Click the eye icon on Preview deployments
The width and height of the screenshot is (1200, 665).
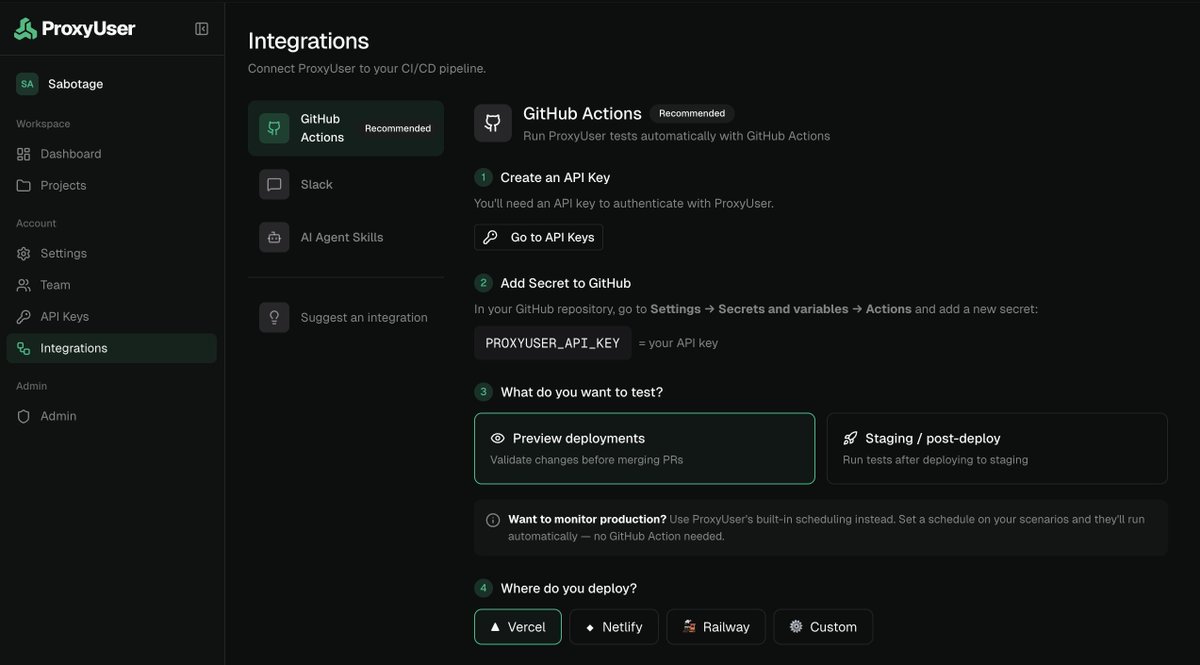[497, 438]
